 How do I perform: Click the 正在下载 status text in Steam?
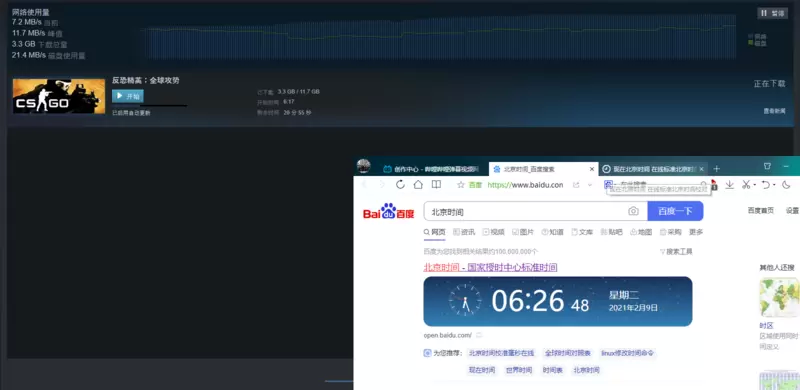coord(769,83)
